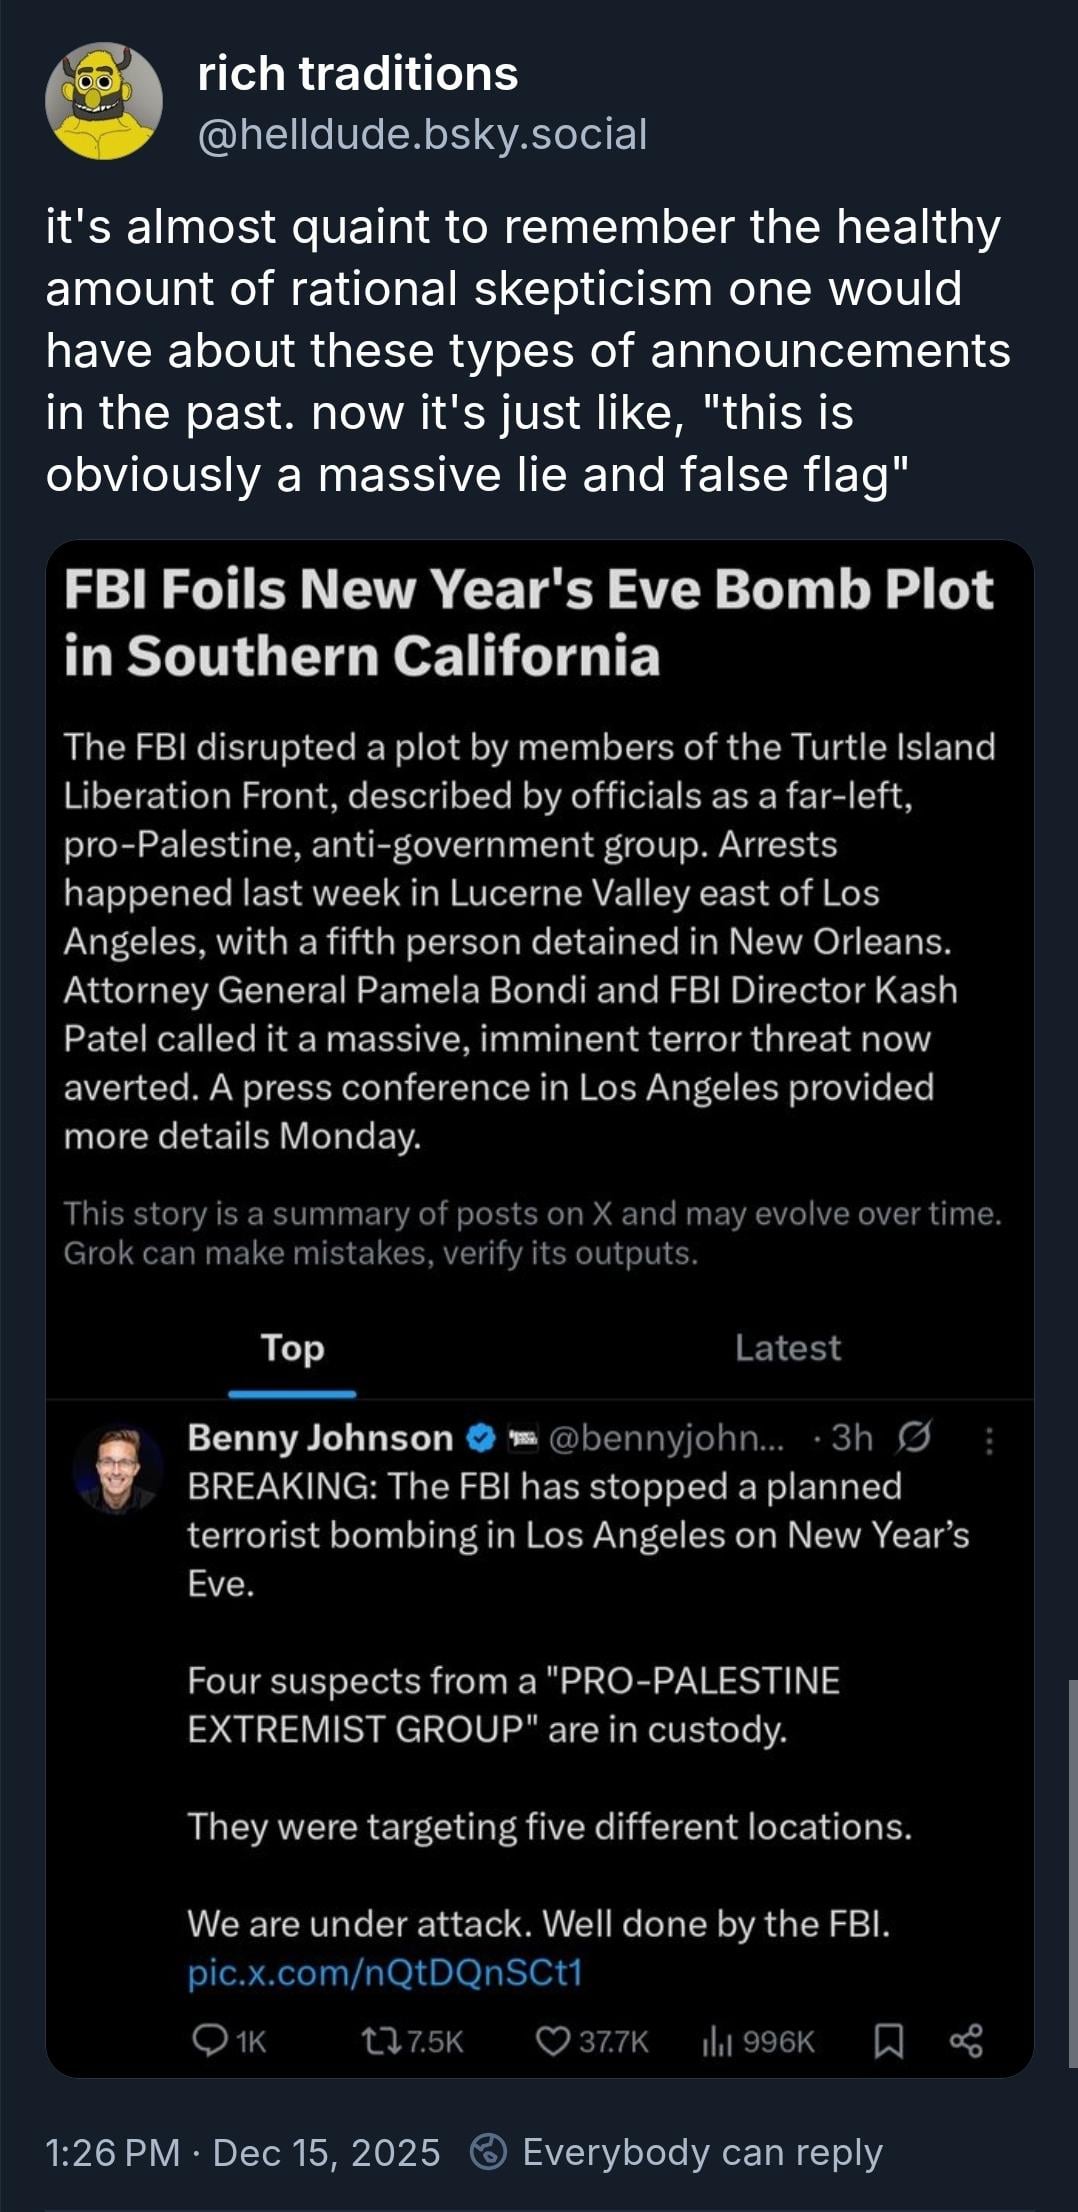Open the three-dot more options menu
Viewport: 1078px width, 2212px height.
[x=989, y=1440]
